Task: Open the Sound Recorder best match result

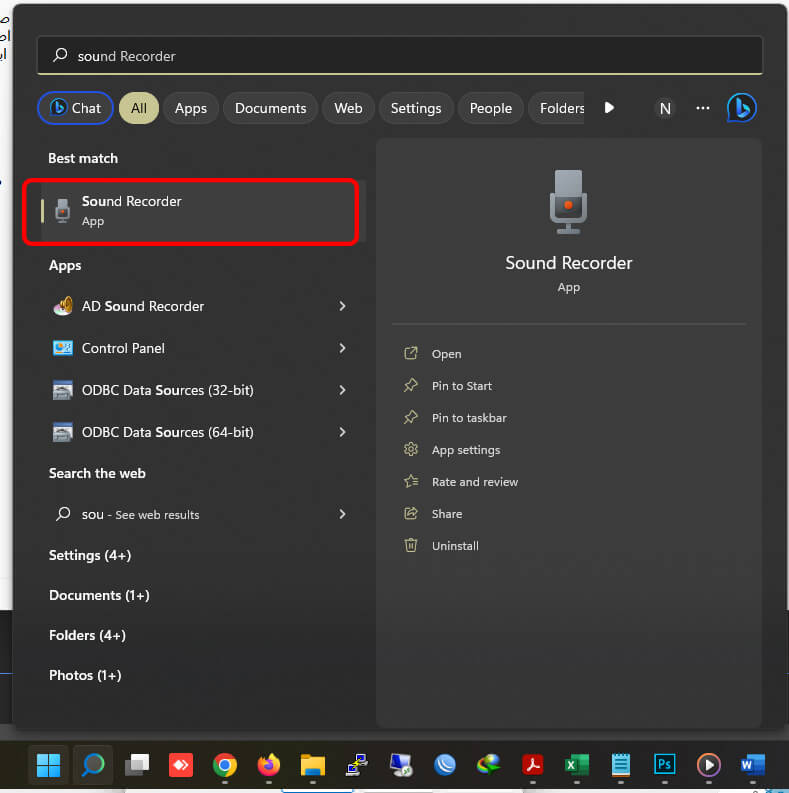Action: click(x=190, y=211)
